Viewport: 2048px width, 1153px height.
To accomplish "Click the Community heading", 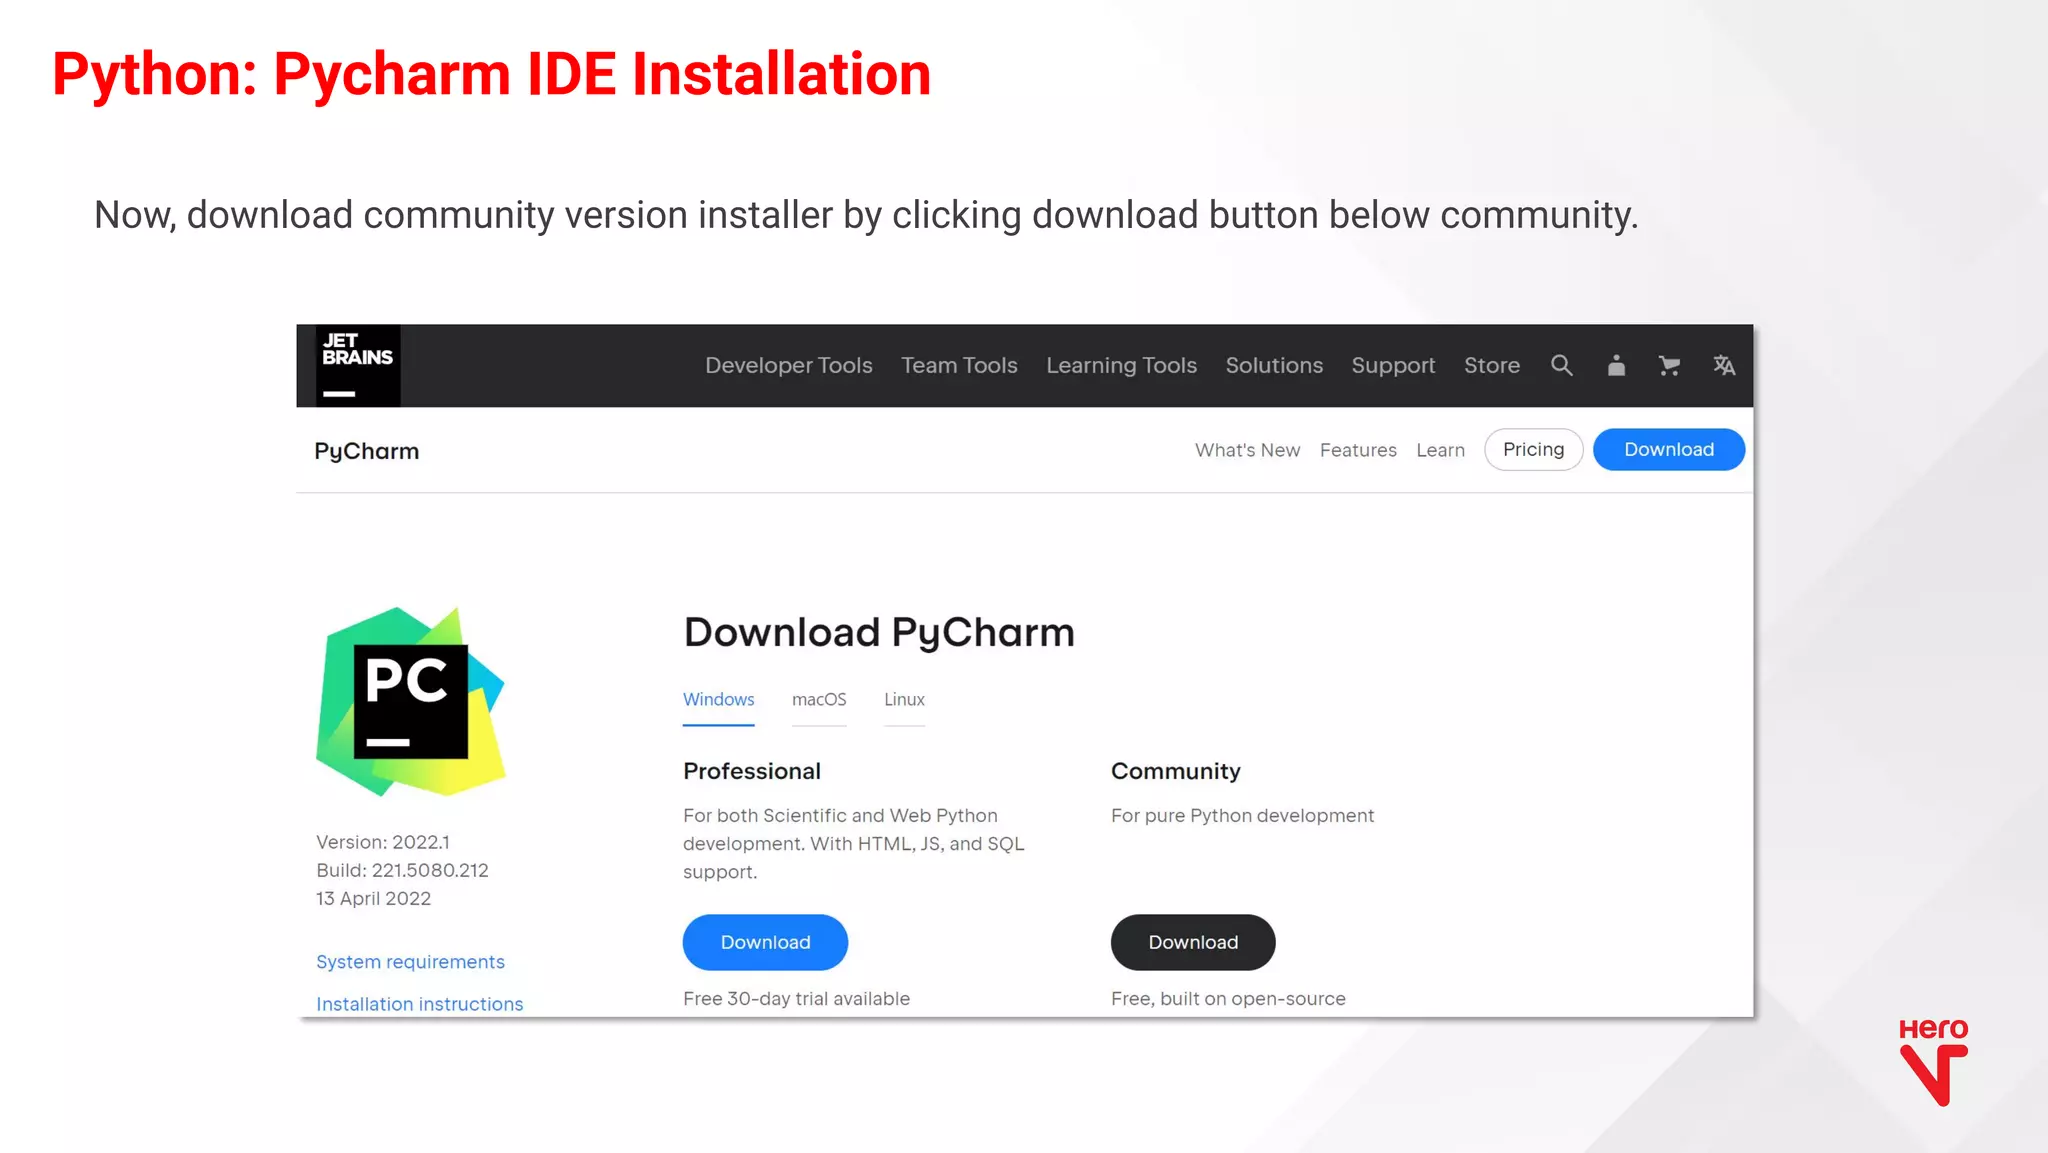I will [x=1176, y=771].
